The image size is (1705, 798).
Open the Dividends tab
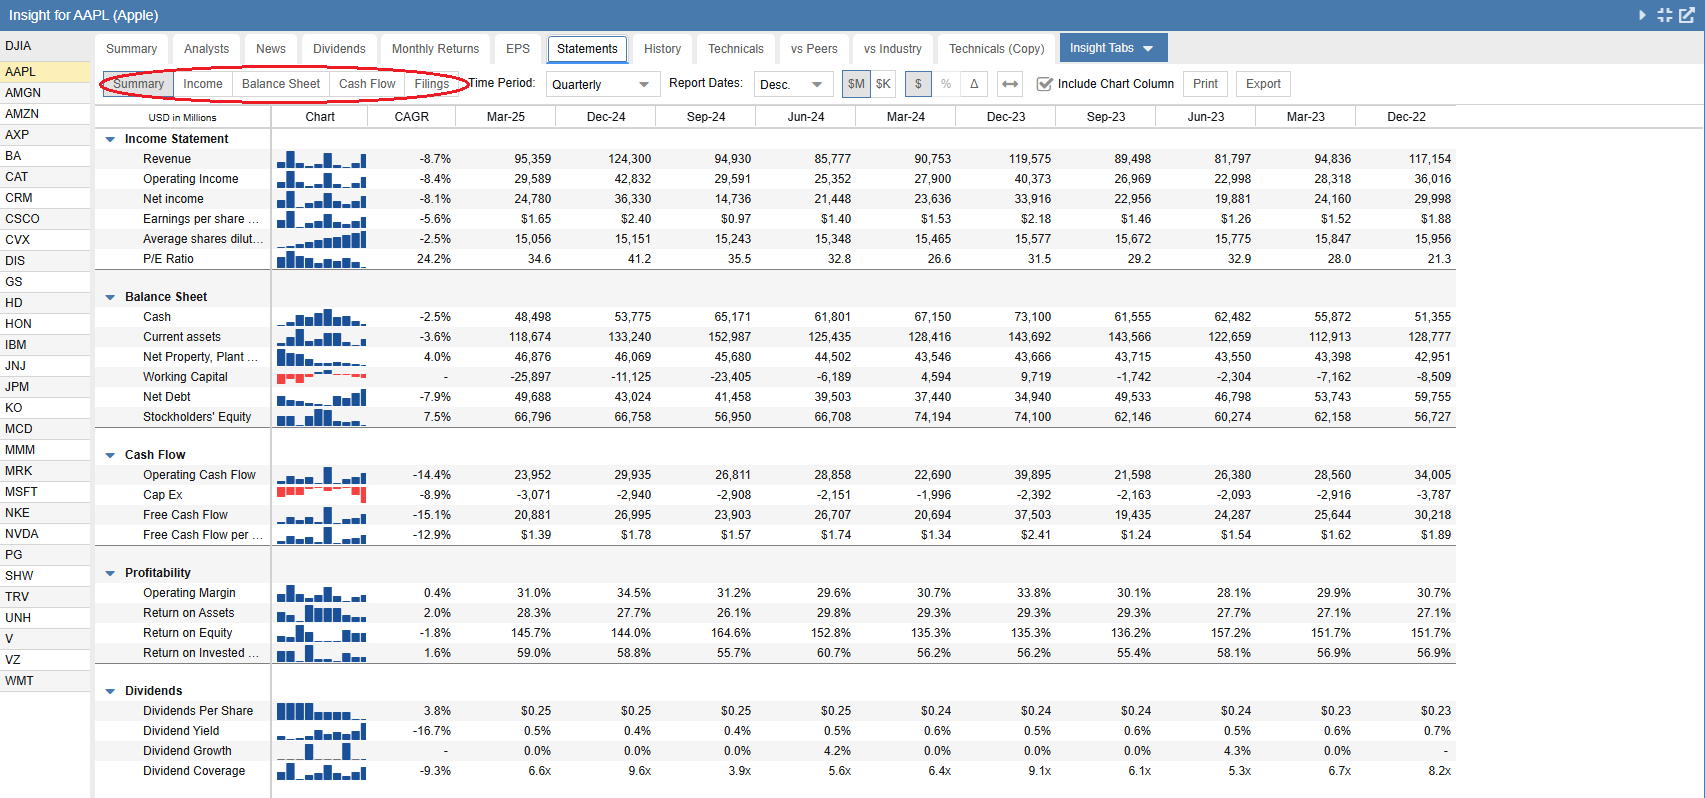pos(340,49)
